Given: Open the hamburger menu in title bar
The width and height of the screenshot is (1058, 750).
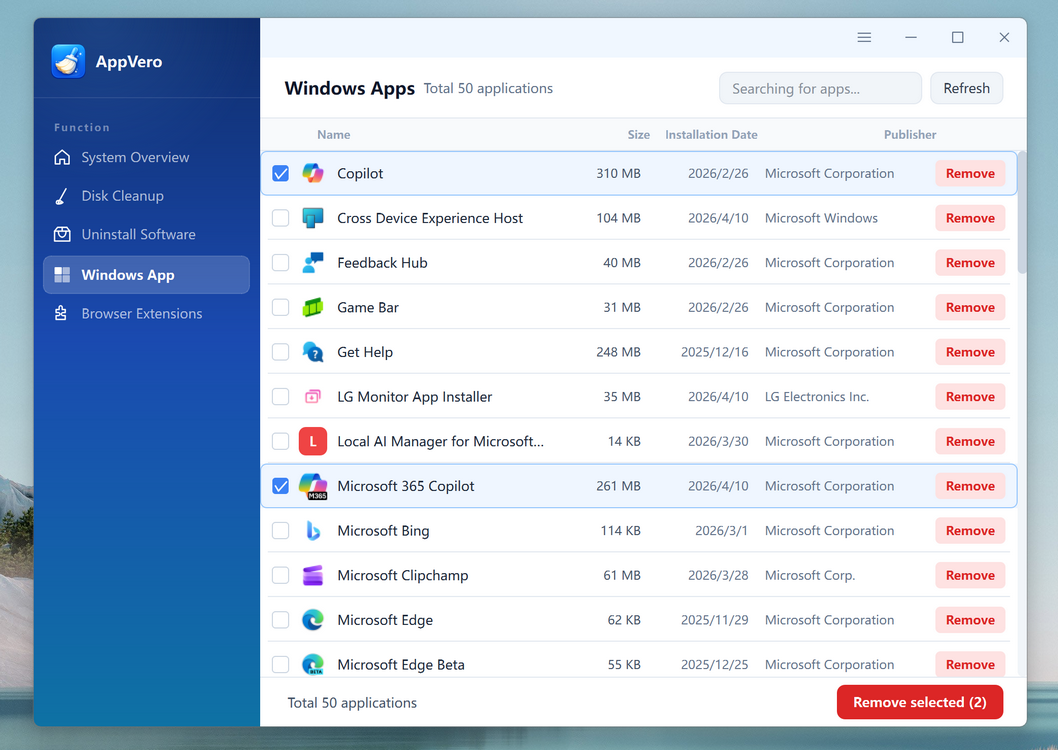Looking at the screenshot, I should click(x=864, y=37).
